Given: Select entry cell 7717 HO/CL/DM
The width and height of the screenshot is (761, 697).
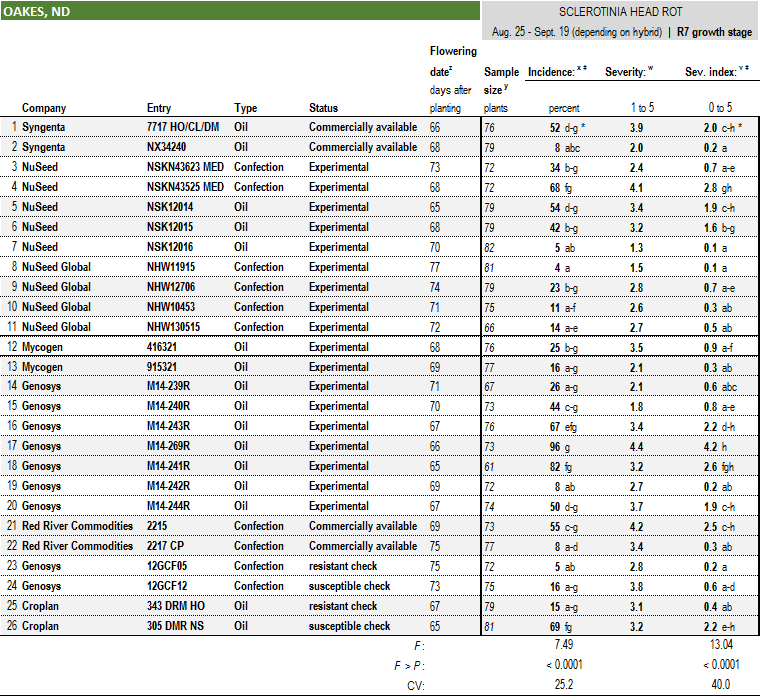Looking at the screenshot, I should tap(185, 127).
